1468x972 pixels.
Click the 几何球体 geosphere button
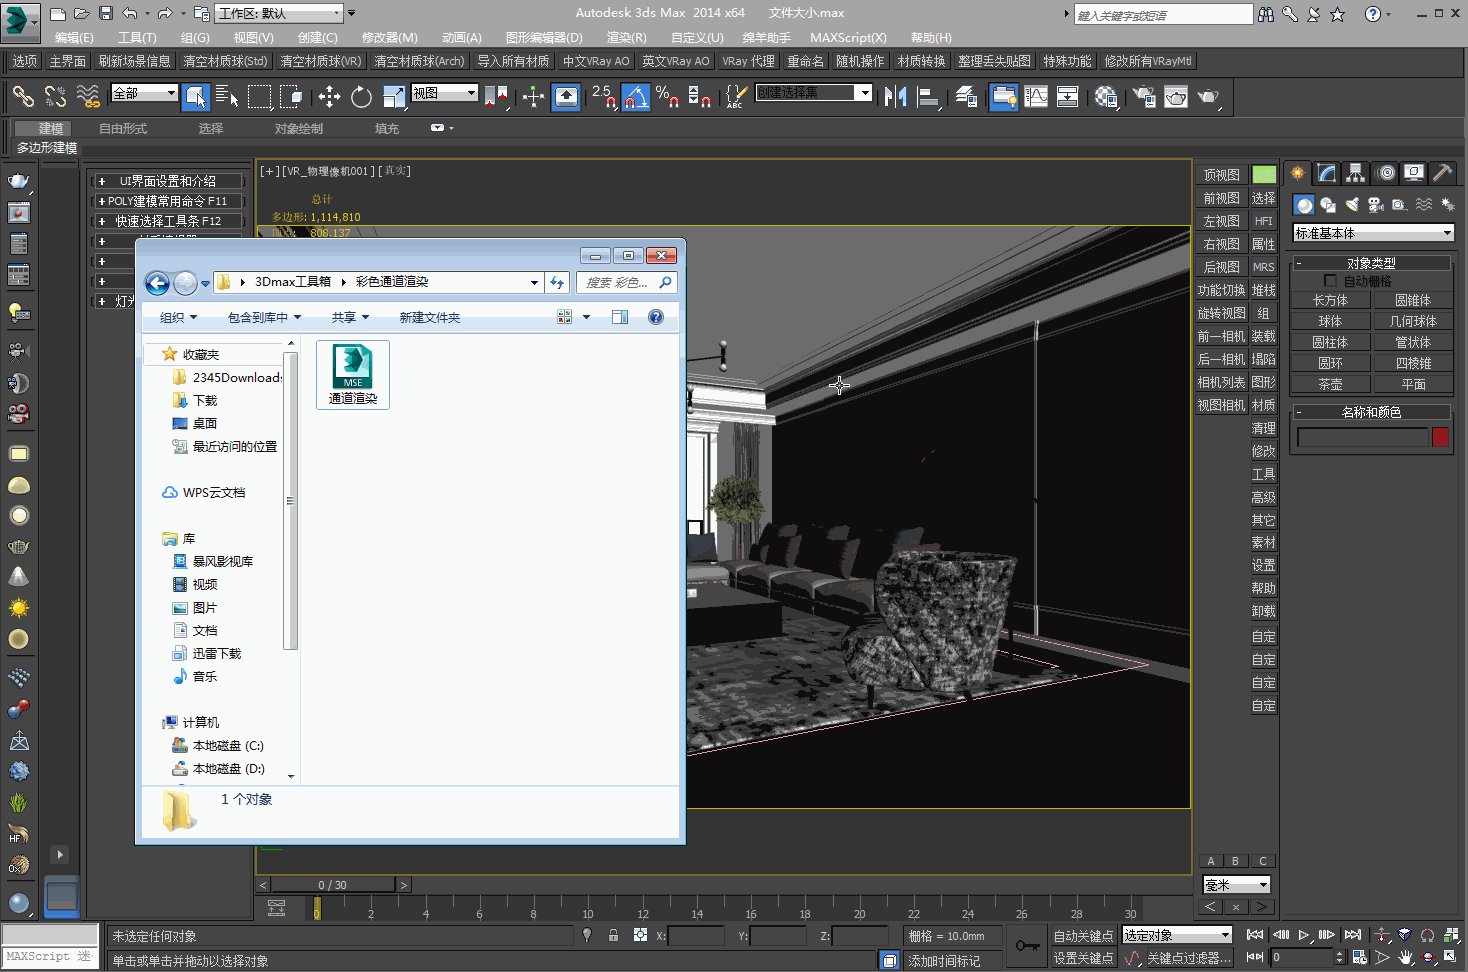[x=1413, y=321]
